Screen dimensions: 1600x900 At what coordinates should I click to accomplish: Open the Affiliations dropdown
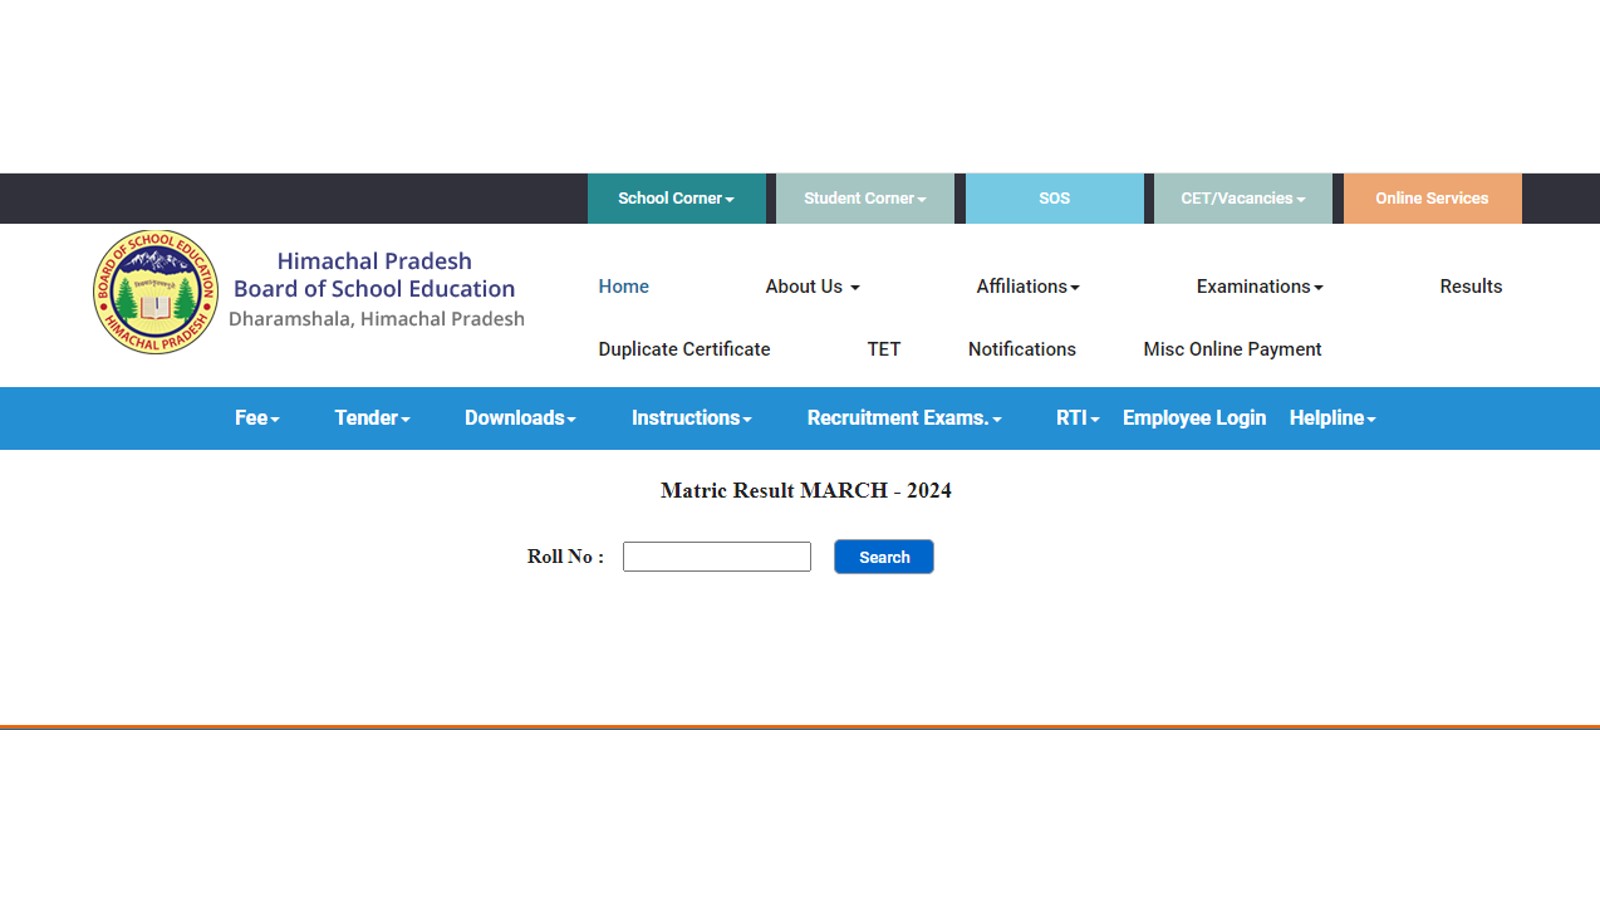click(1027, 286)
